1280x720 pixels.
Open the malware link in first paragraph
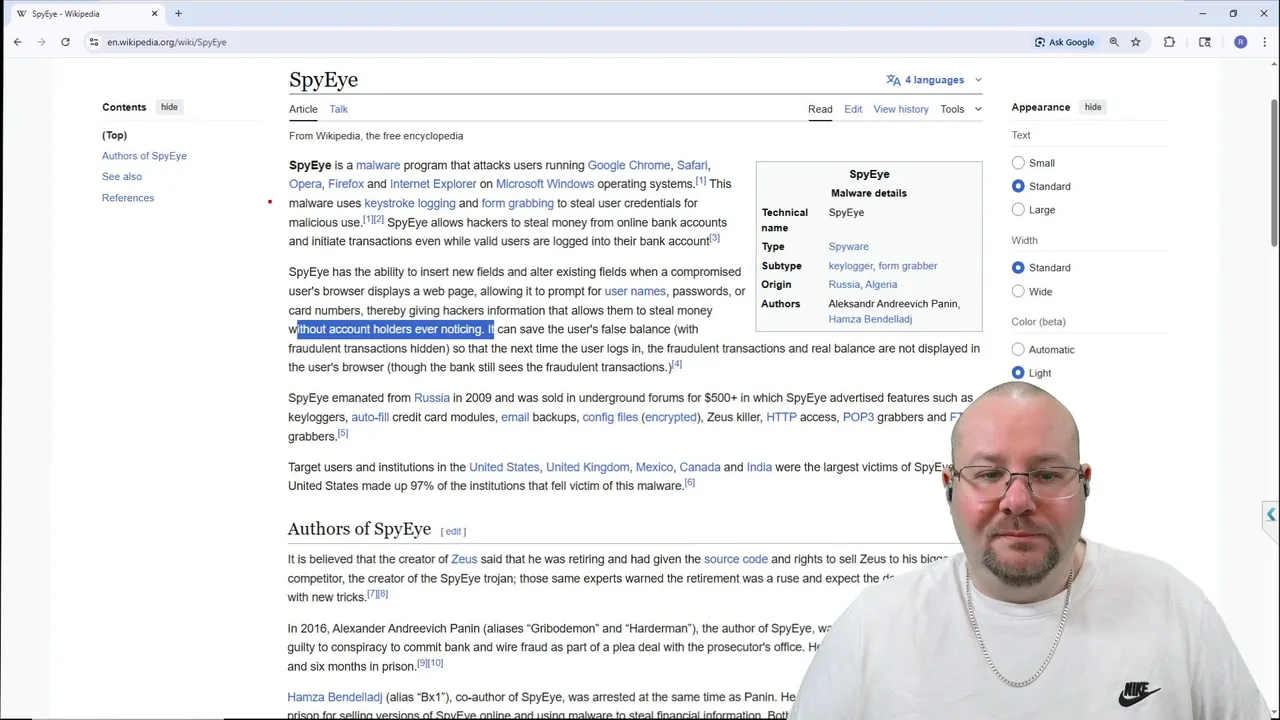pyautogui.click(x=378, y=165)
